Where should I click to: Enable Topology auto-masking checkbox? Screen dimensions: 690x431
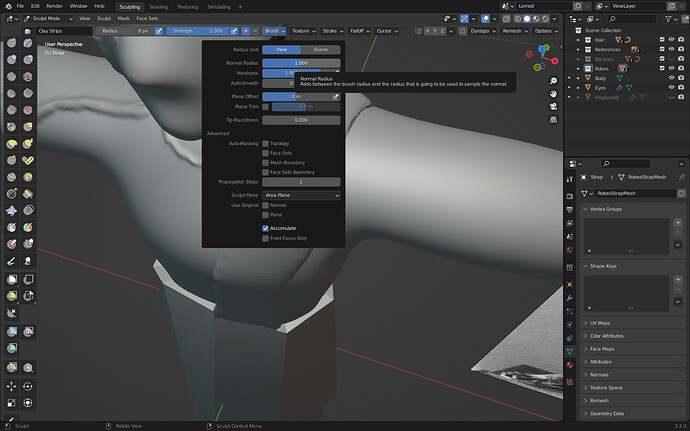click(x=265, y=144)
